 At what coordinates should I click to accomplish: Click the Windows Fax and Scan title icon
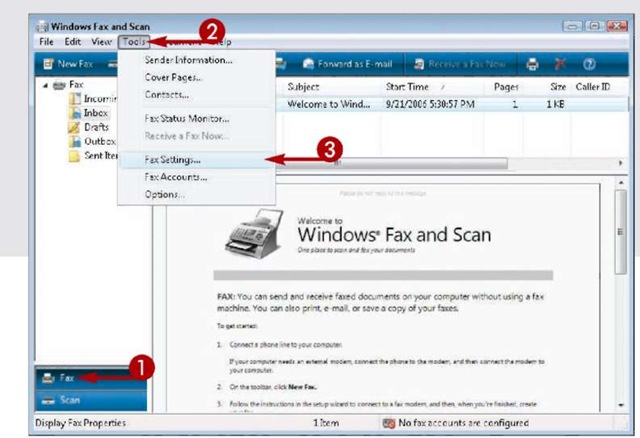[42, 27]
